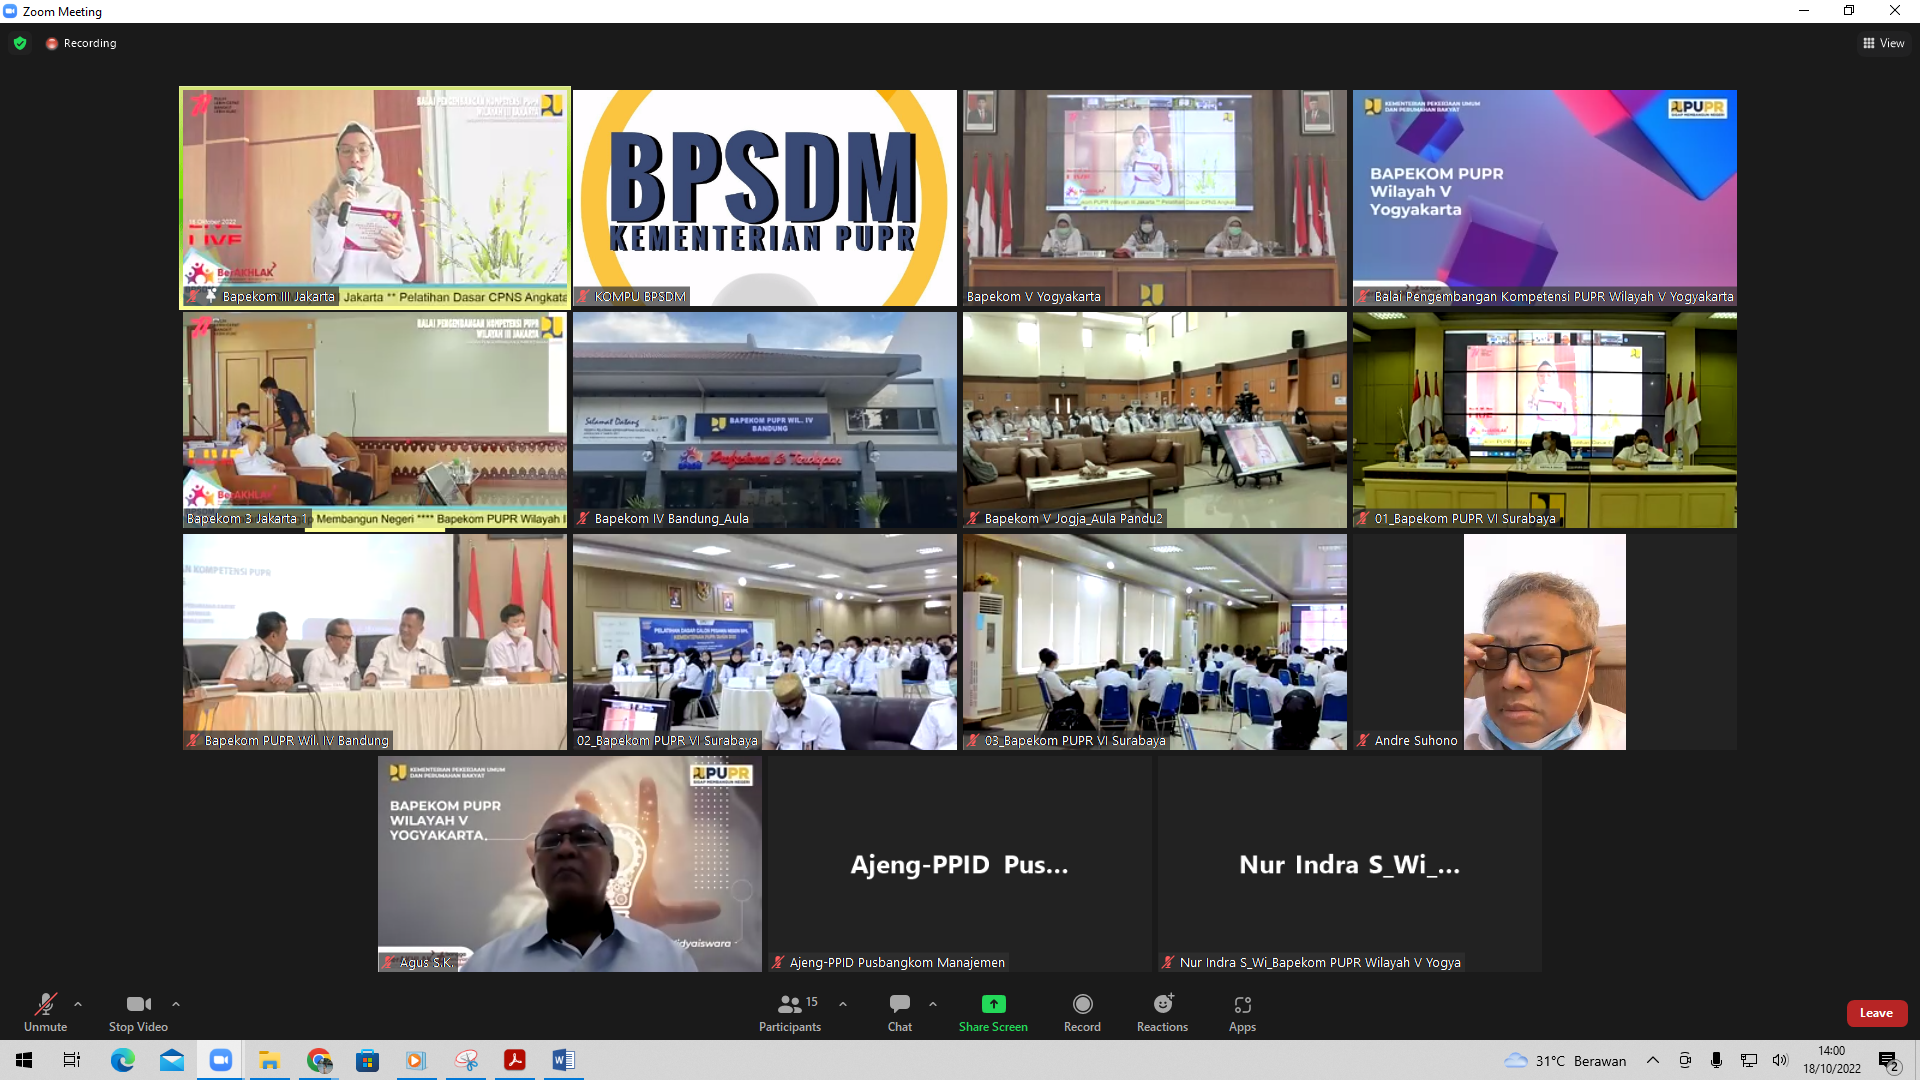Open Task View in the taskbar
1920x1080 pixels.
tap(72, 1060)
